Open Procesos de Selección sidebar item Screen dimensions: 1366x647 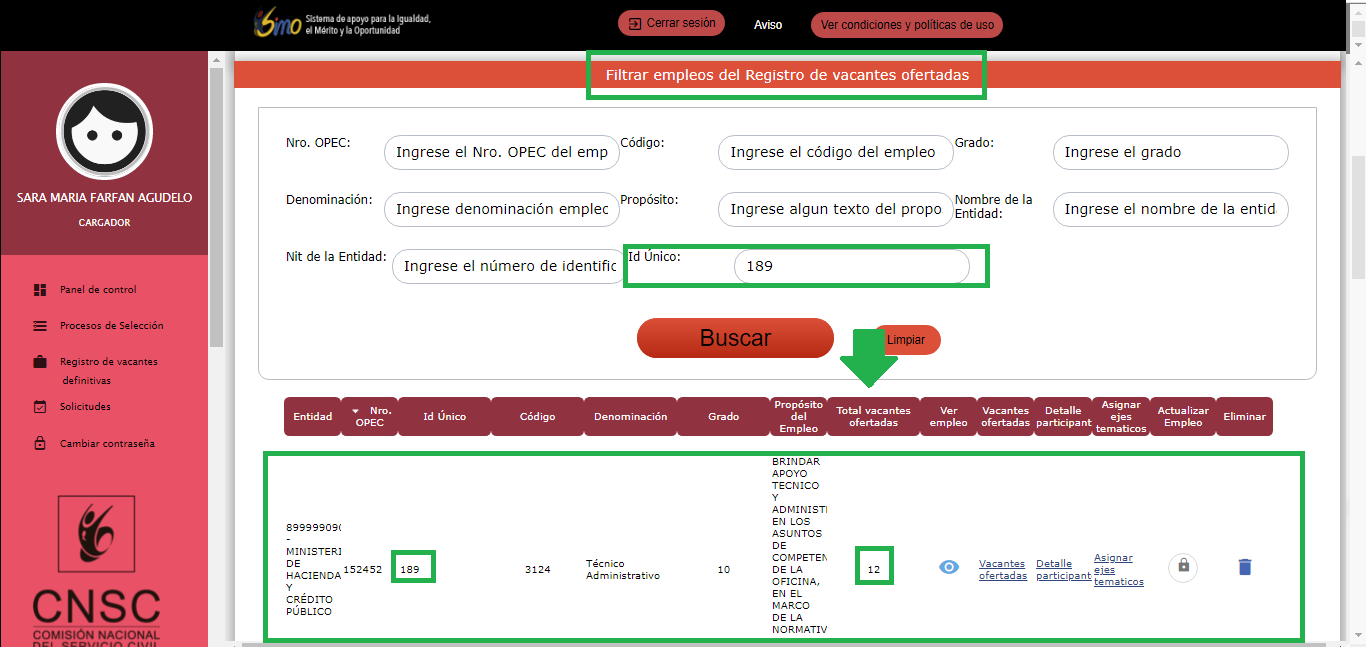coord(111,326)
